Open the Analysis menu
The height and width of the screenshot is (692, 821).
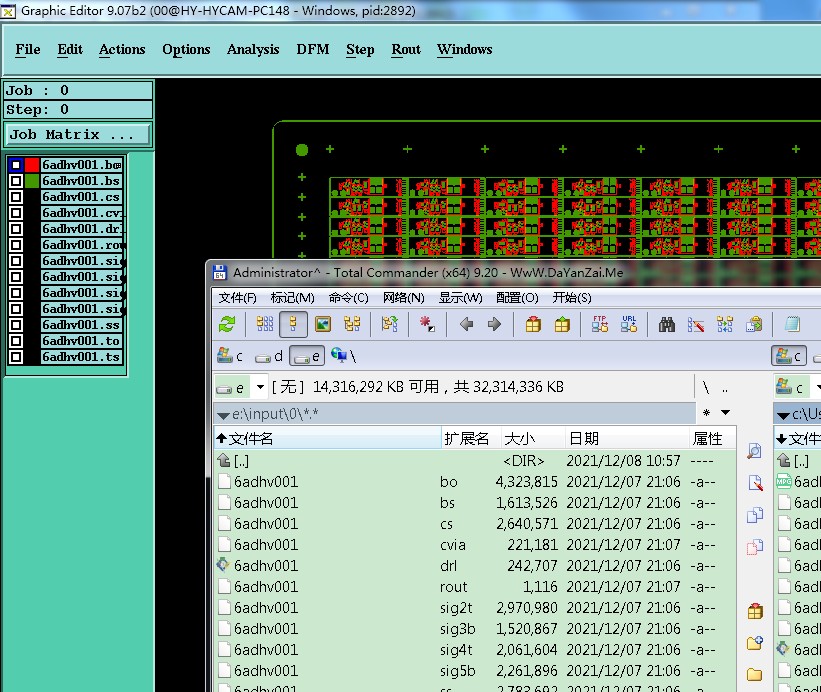click(x=253, y=49)
